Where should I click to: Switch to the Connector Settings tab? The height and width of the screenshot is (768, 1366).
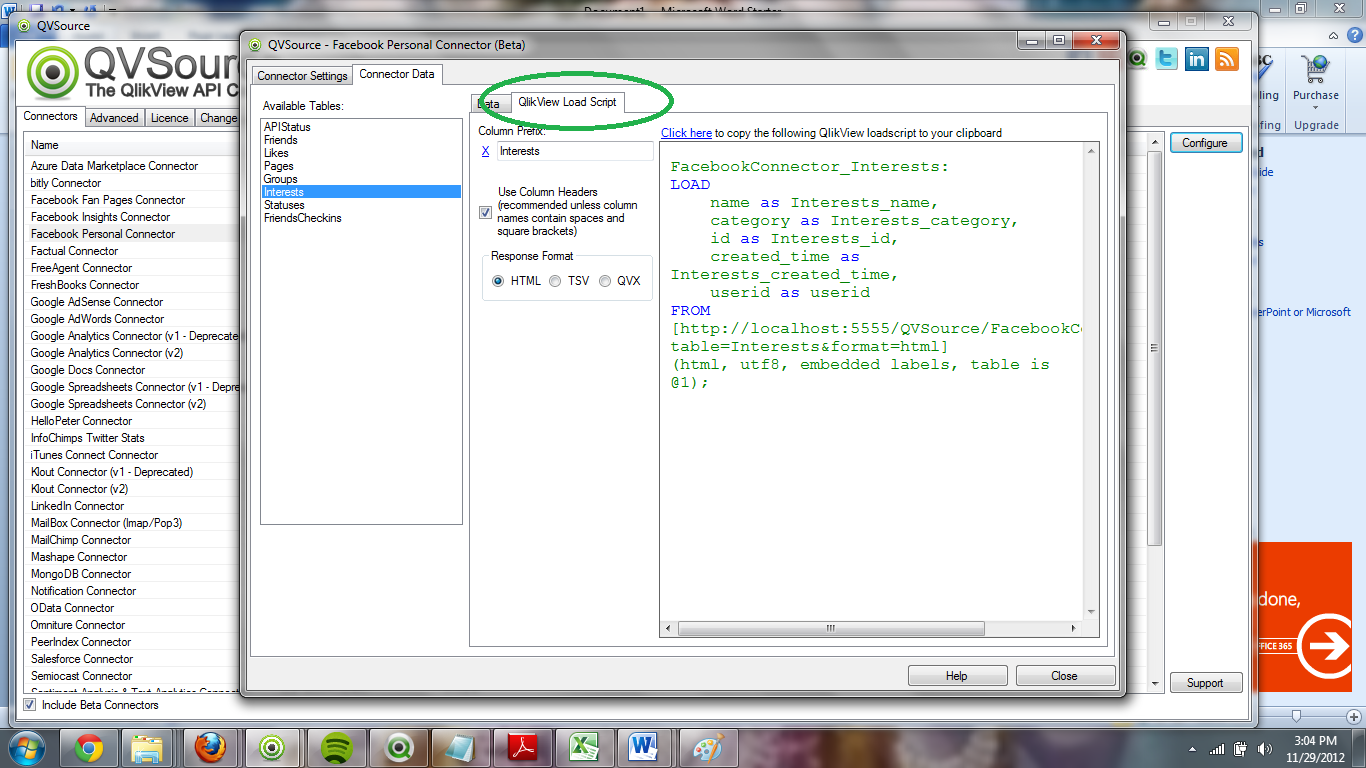pyautogui.click(x=302, y=76)
